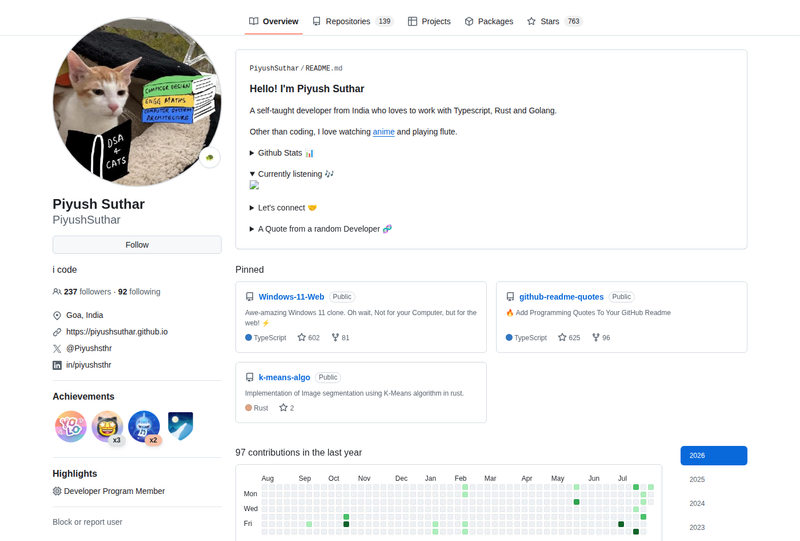Collapse the Currently listening section
The width and height of the screenshot is (800, 541).
coord(291,174)
